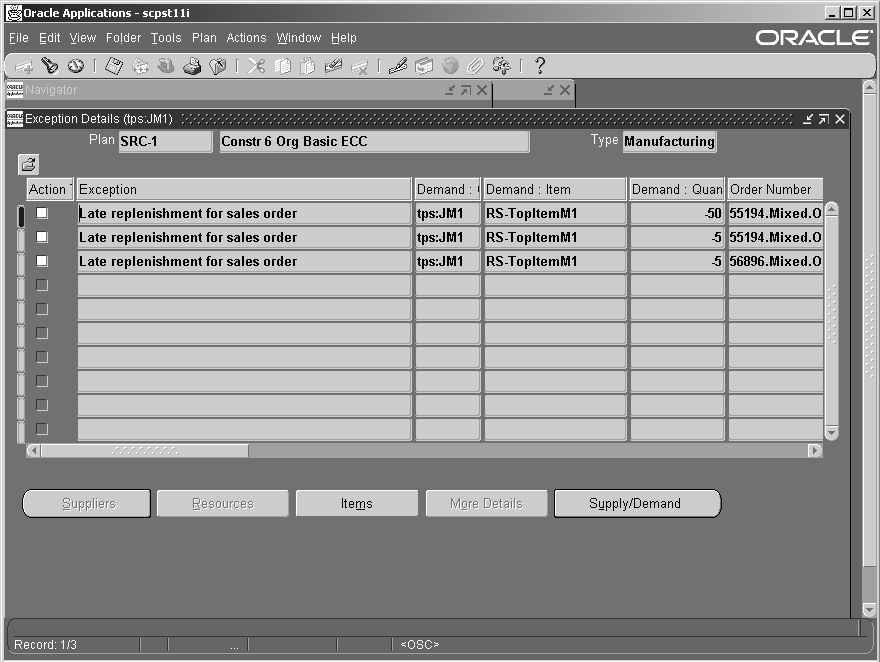
Task: Click the Resources button
Action: pyautogui.click(x=223, y=503)
